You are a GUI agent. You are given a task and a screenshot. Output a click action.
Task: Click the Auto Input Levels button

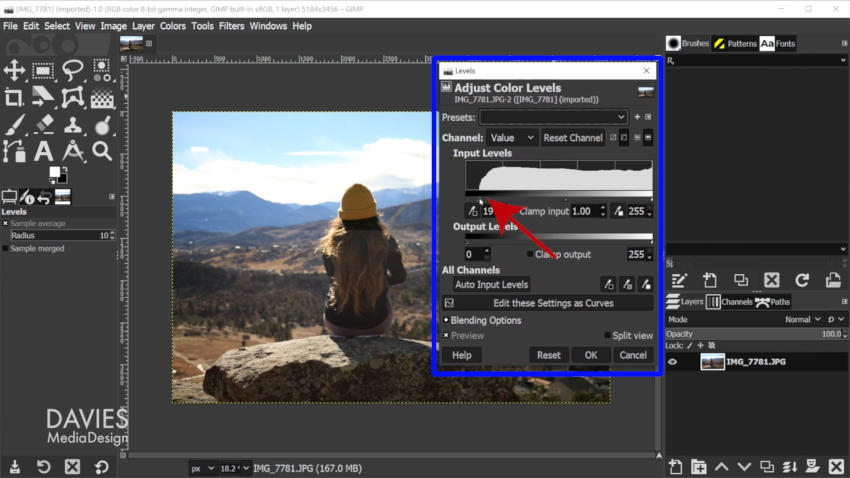[x=491, y=284]
